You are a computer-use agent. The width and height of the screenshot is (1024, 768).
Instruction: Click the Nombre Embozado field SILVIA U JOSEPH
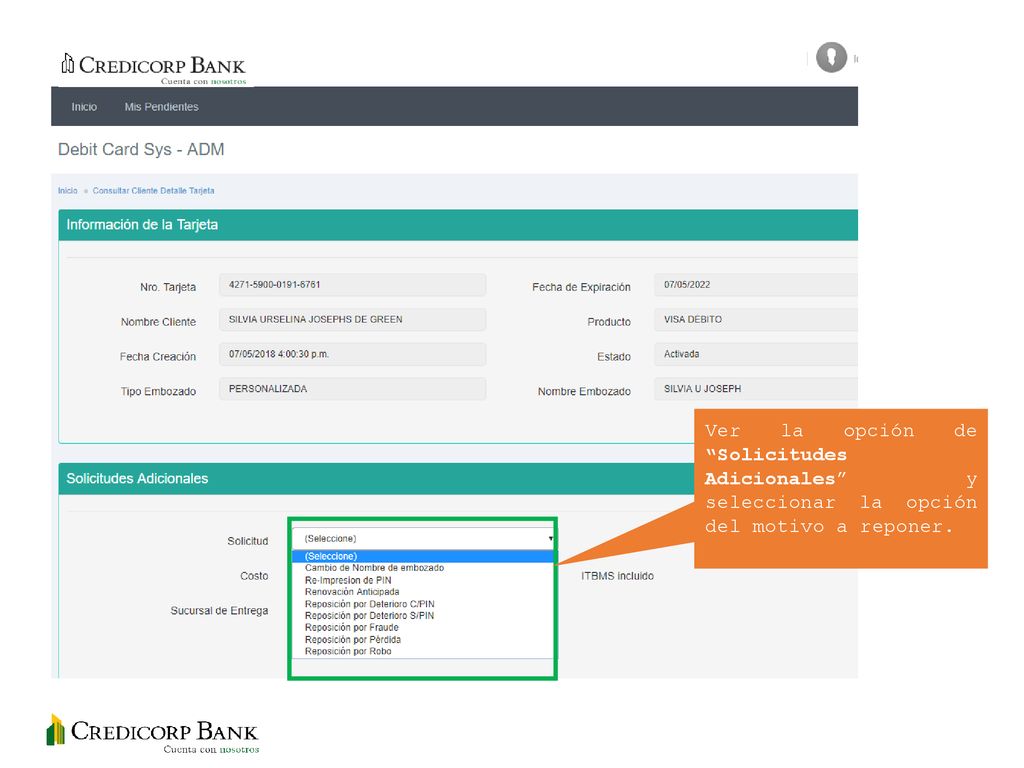(x=756, y=389)
